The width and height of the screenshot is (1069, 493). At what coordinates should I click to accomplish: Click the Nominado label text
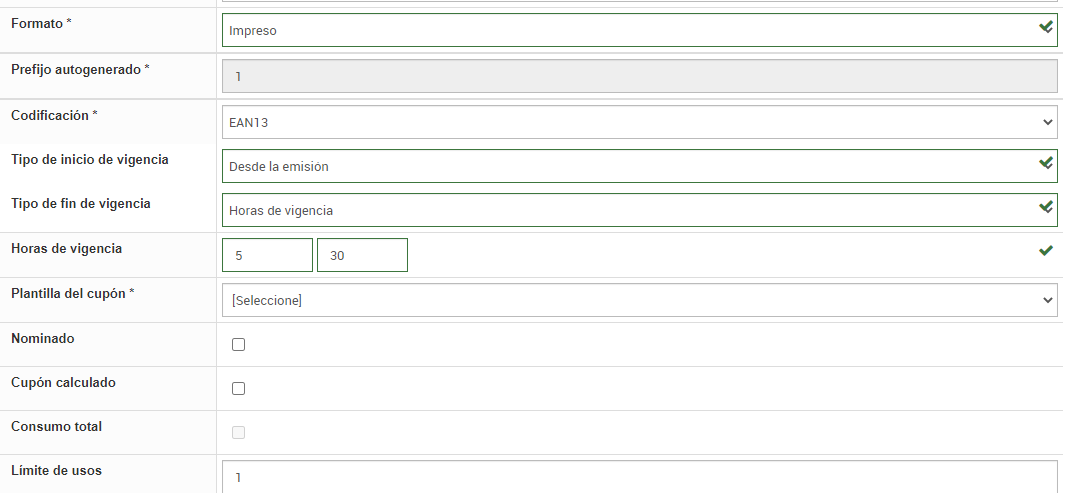click(43, 339)
